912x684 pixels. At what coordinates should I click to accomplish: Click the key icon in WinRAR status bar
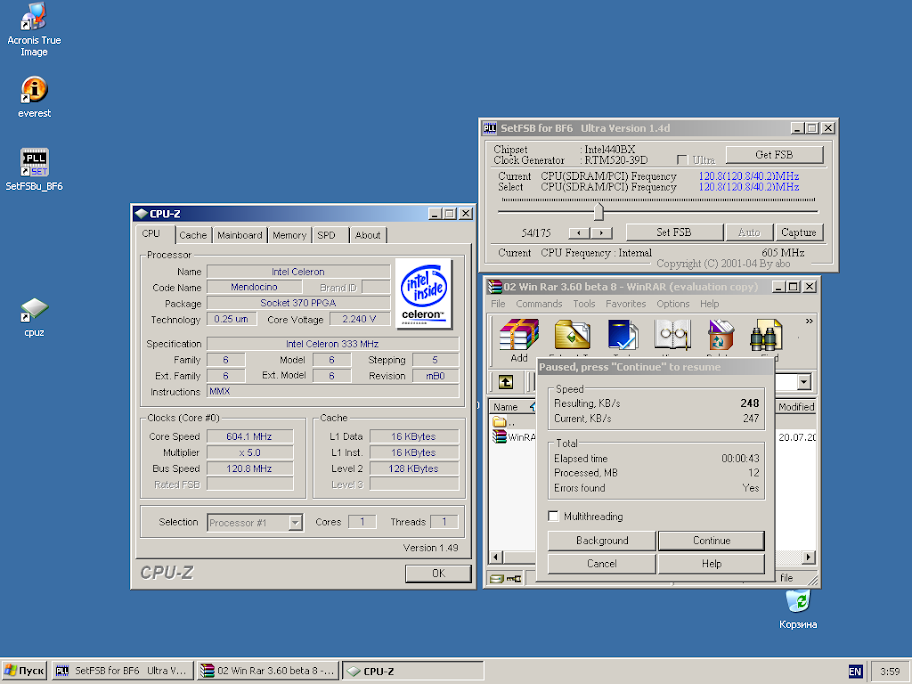point(514,578)
